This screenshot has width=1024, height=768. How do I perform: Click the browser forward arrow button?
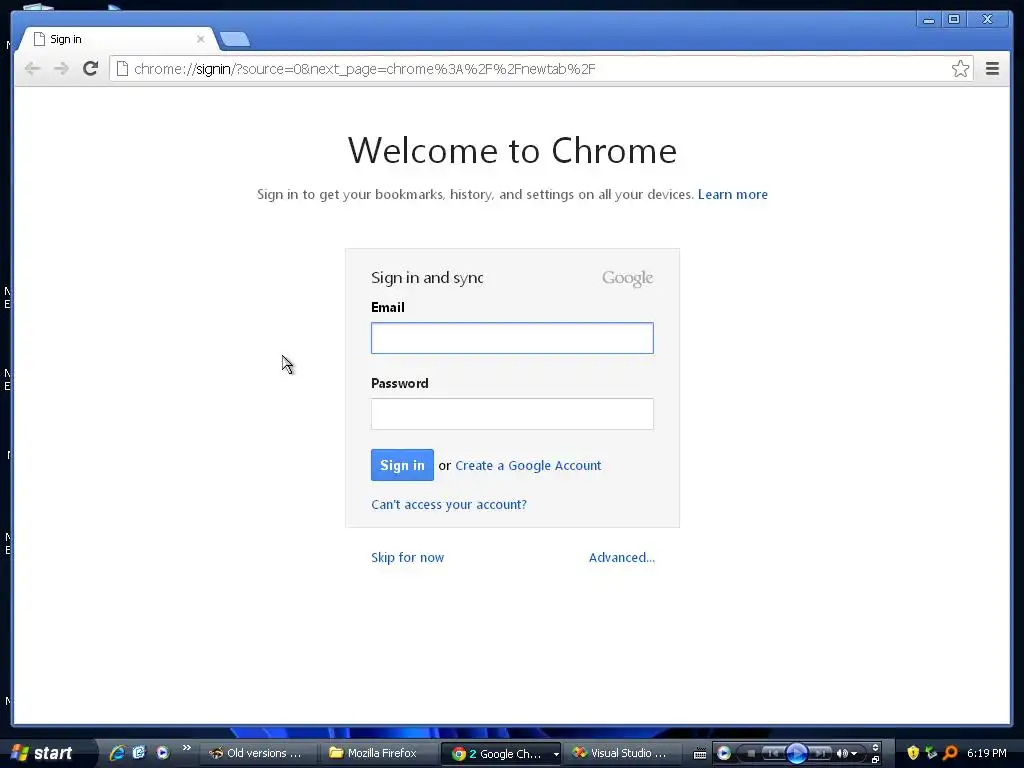[61, 69]
